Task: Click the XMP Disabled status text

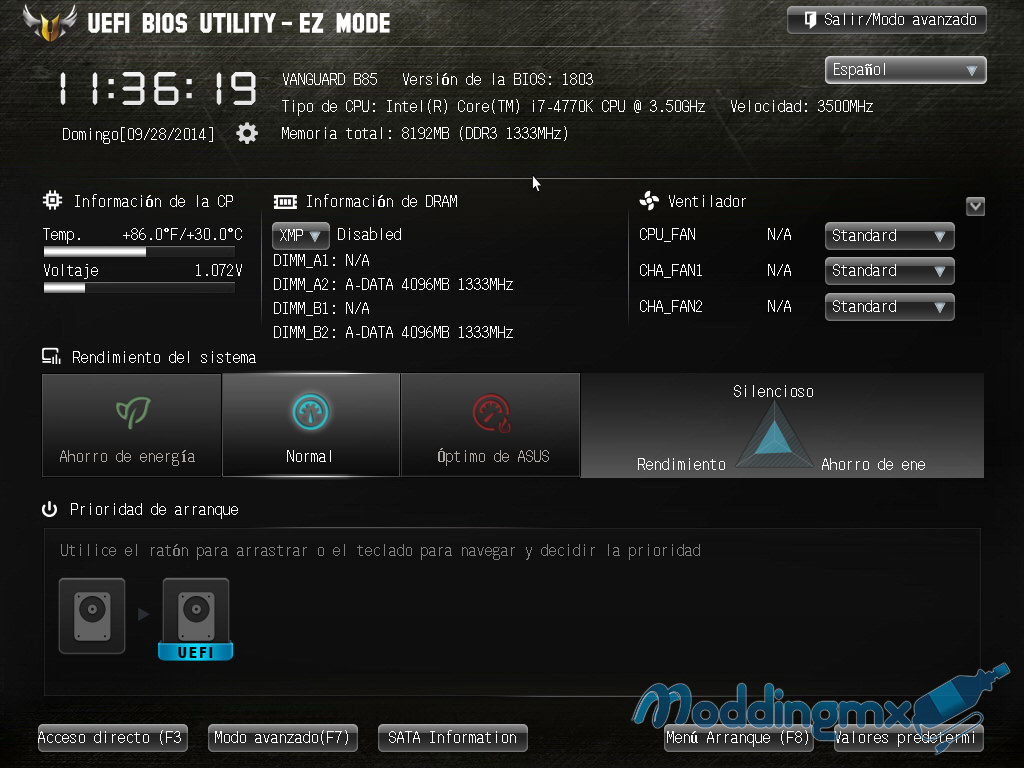Action: tap(369, 234)
